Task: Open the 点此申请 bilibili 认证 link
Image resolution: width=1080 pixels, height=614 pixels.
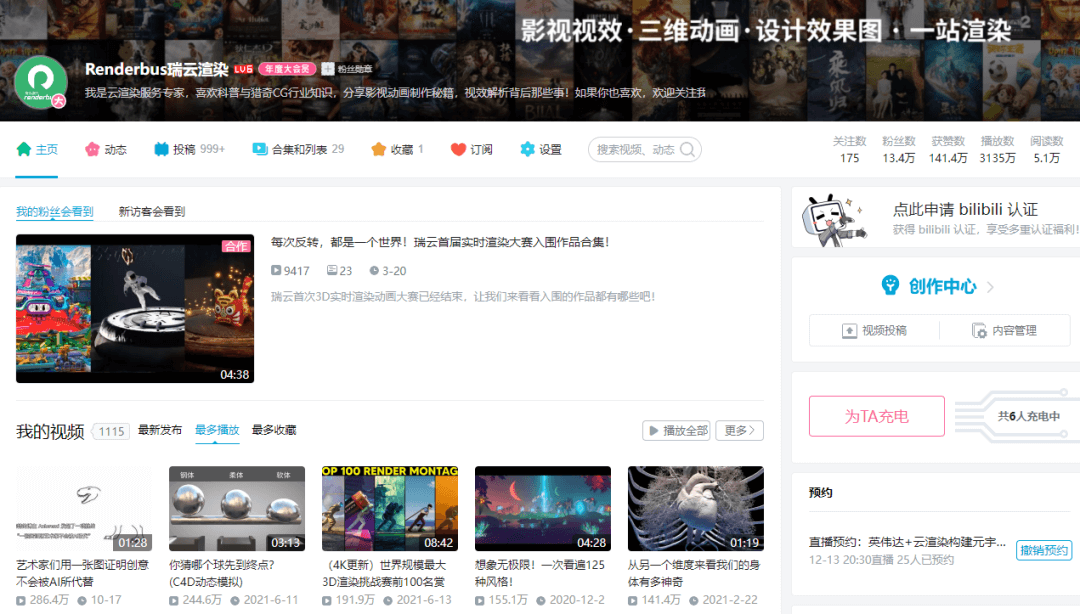Action: coord(965,211)
